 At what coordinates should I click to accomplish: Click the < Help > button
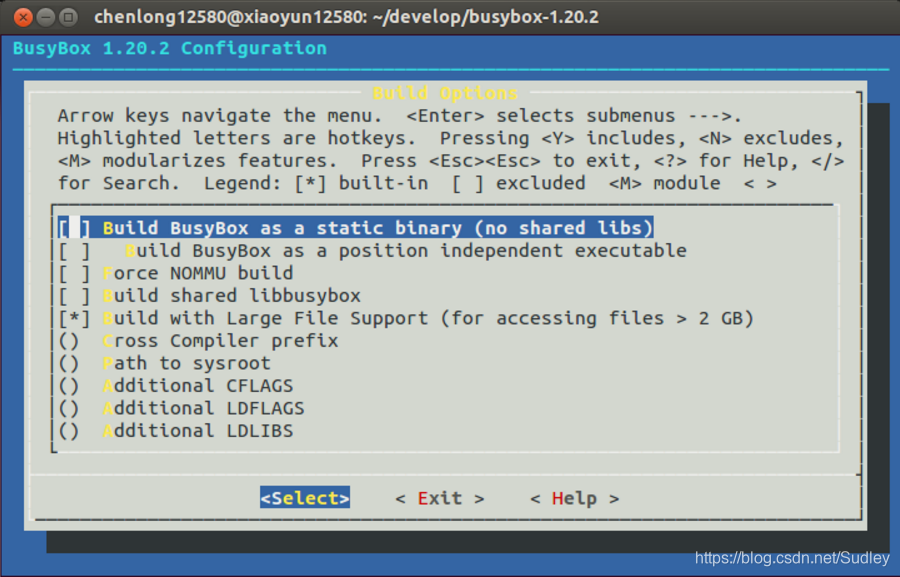pyautogui.click(x=575, y=498)
